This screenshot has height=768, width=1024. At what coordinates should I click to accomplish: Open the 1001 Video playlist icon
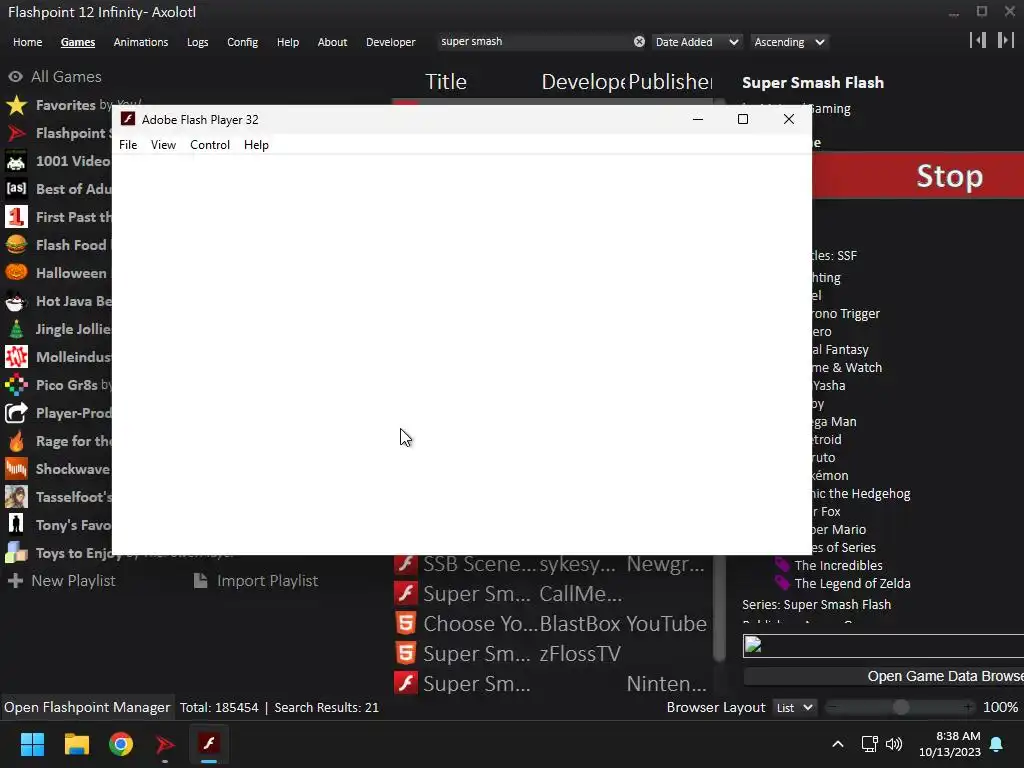pyautogui.click(x=16, y=161)
